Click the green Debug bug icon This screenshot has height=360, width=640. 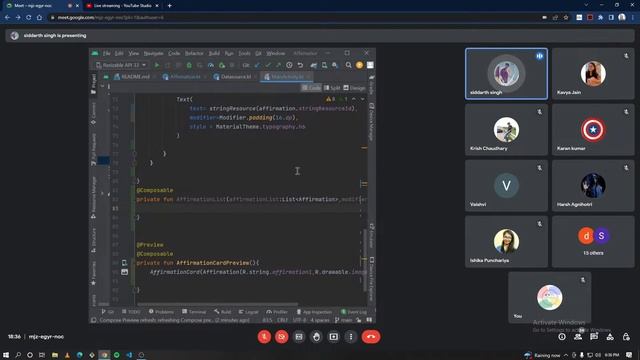point(189,65)
